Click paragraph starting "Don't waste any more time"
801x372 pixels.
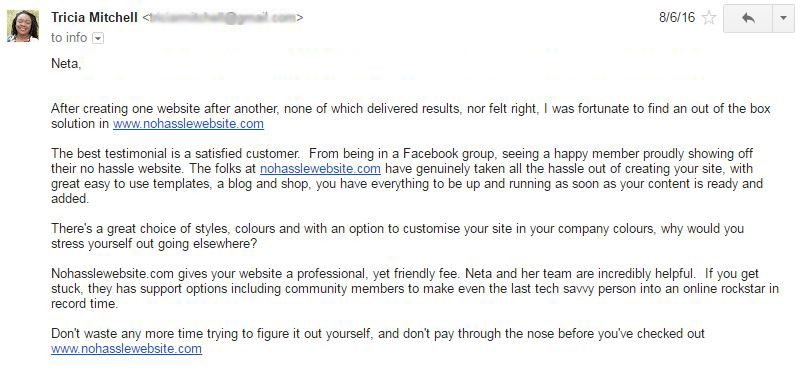(378, 341)
